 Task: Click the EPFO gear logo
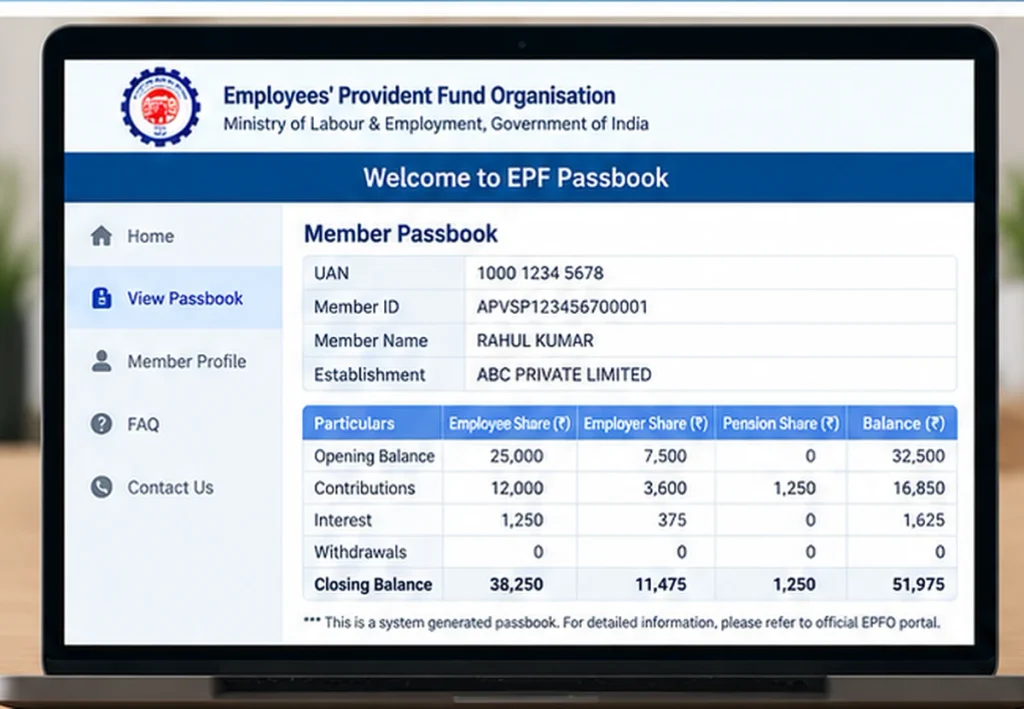pos(161,106)
